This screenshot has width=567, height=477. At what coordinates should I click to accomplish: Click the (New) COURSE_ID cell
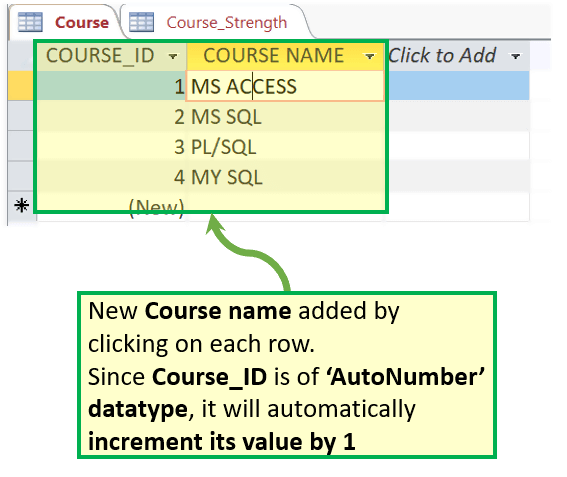(111, 207)
